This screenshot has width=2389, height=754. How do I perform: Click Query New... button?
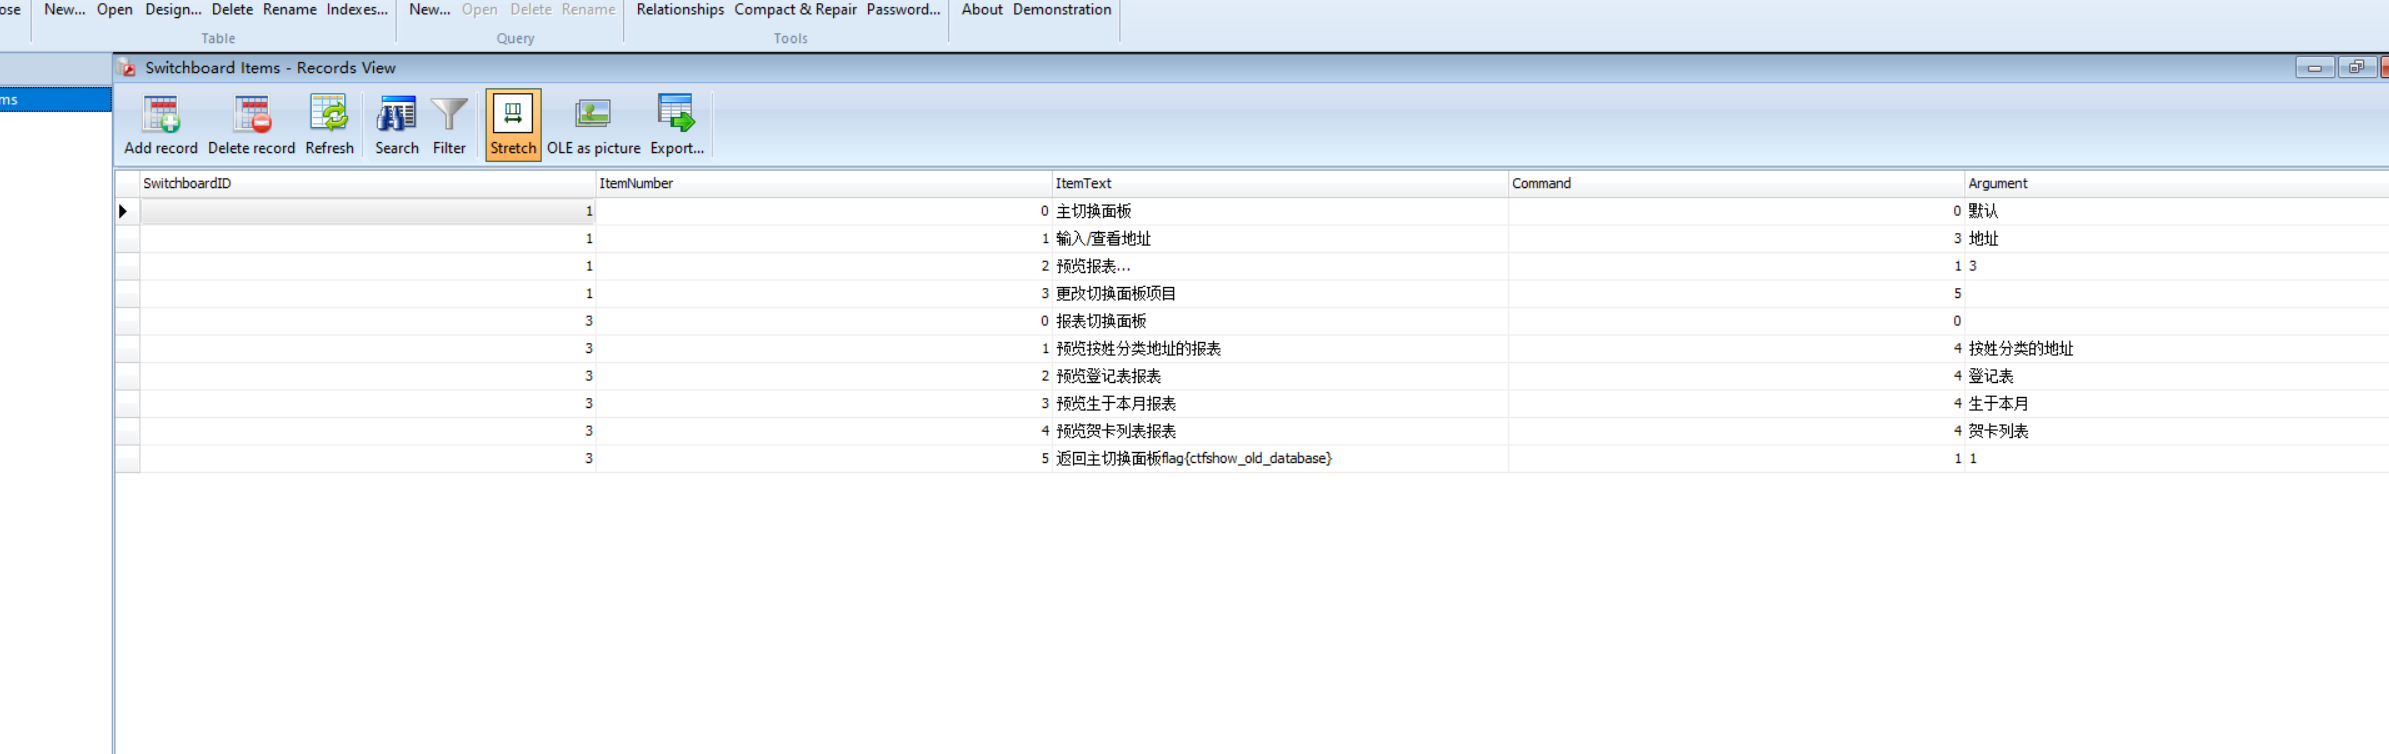click(x=429, y=9)
